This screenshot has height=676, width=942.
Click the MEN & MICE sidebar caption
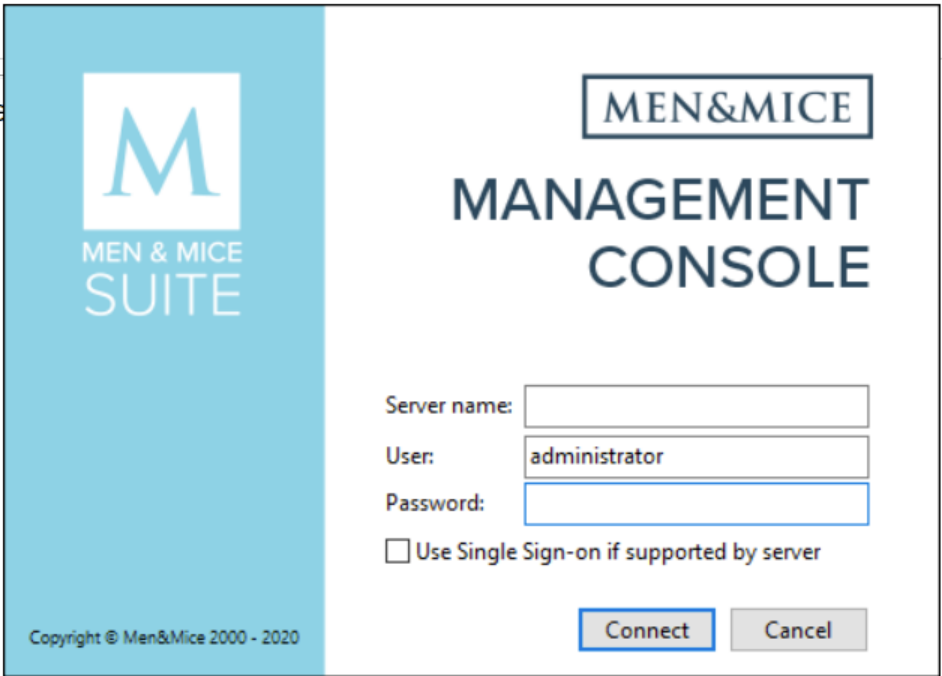click(x=162, y=252)
